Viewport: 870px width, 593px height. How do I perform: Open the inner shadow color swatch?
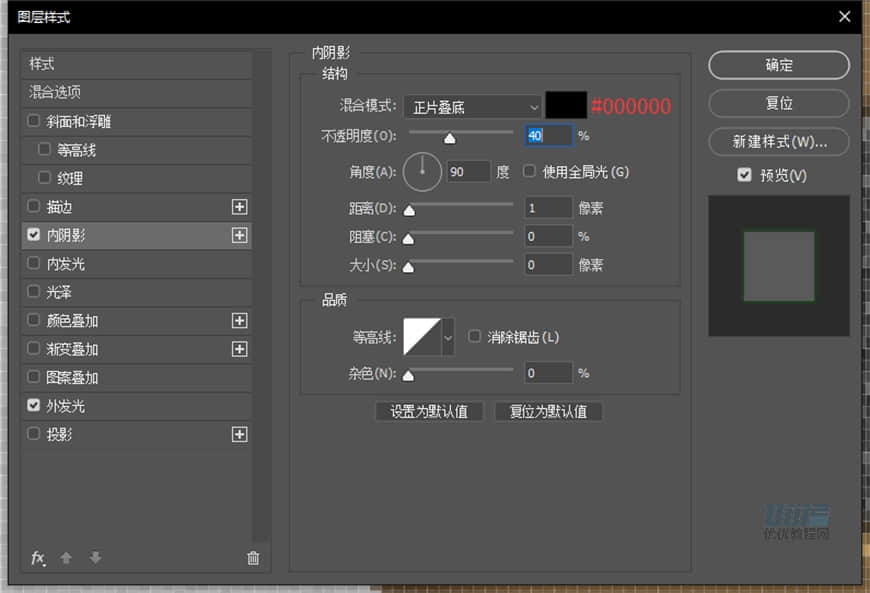coord(563,106)
